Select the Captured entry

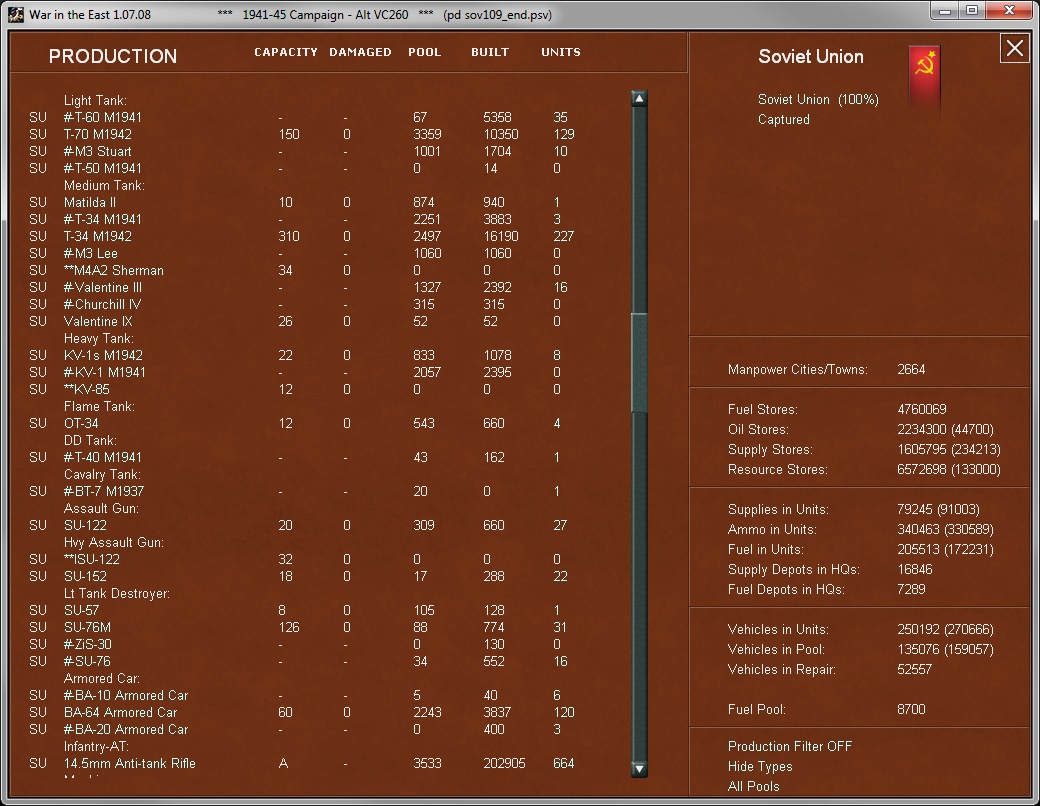coord(783,119)
